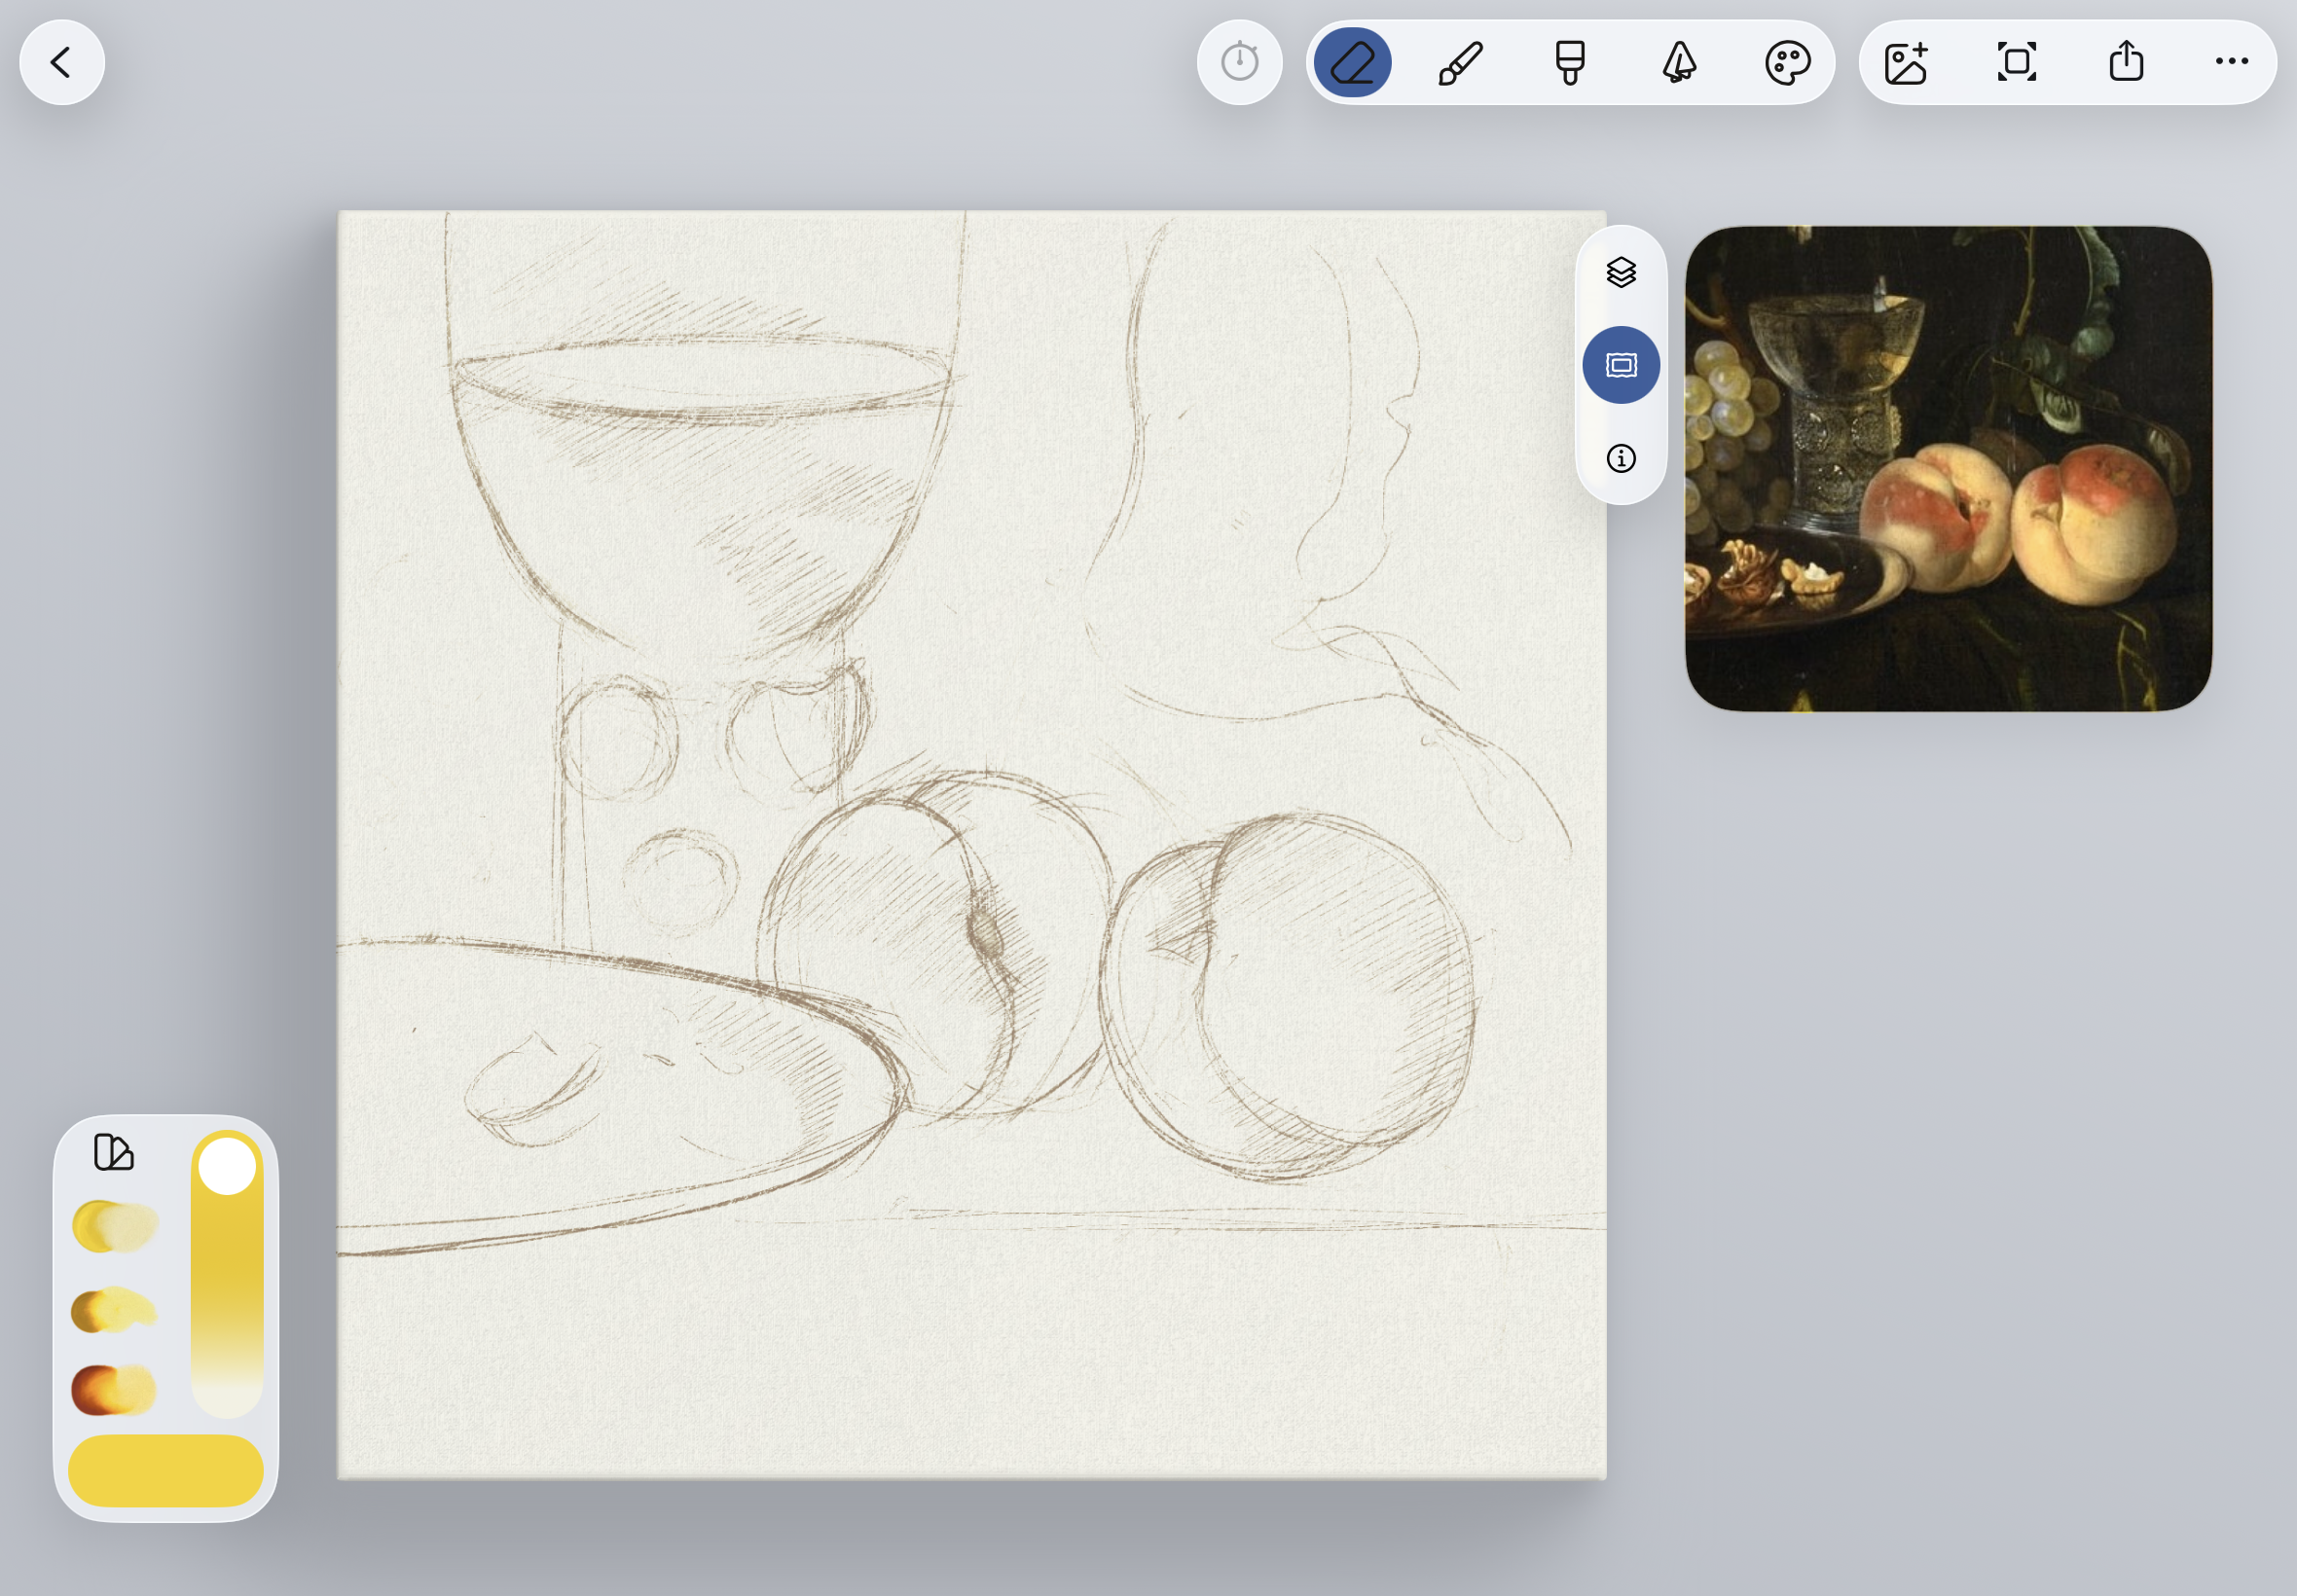2297x1596 pixels.
Task: Click the yellow tint gradient slider
Action: [227, 1290]
